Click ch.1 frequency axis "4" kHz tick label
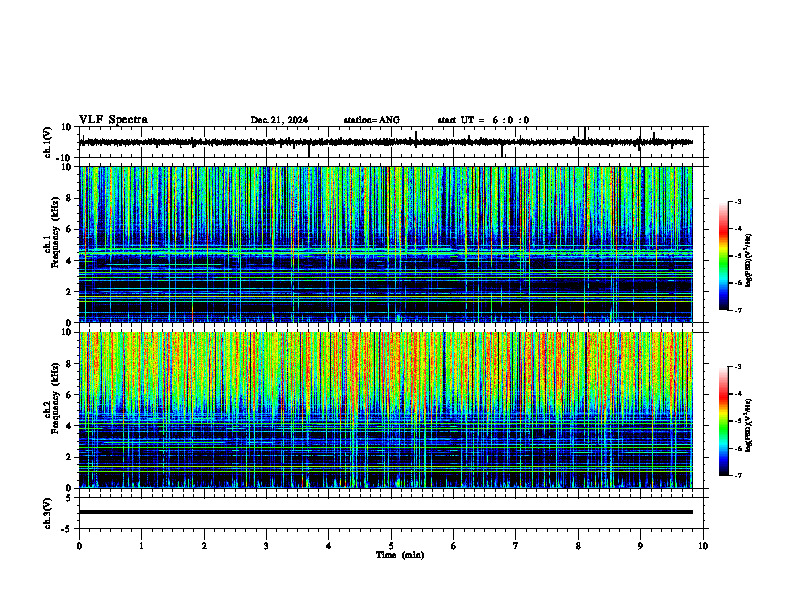Viewport: 792px width, 612px height. [70, 261]
